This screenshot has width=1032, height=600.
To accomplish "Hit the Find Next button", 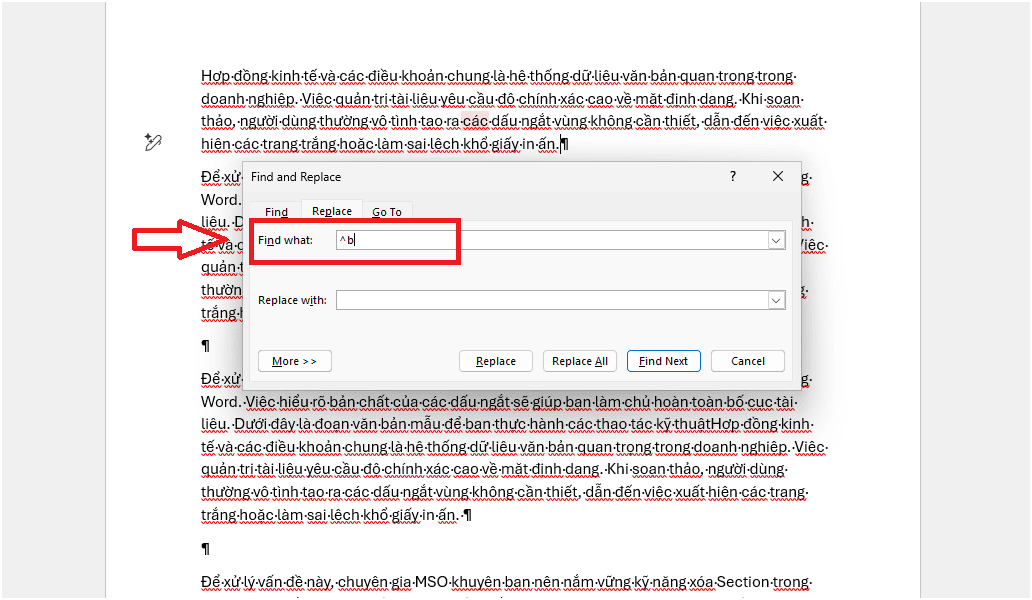I will [x=664, y=361].
